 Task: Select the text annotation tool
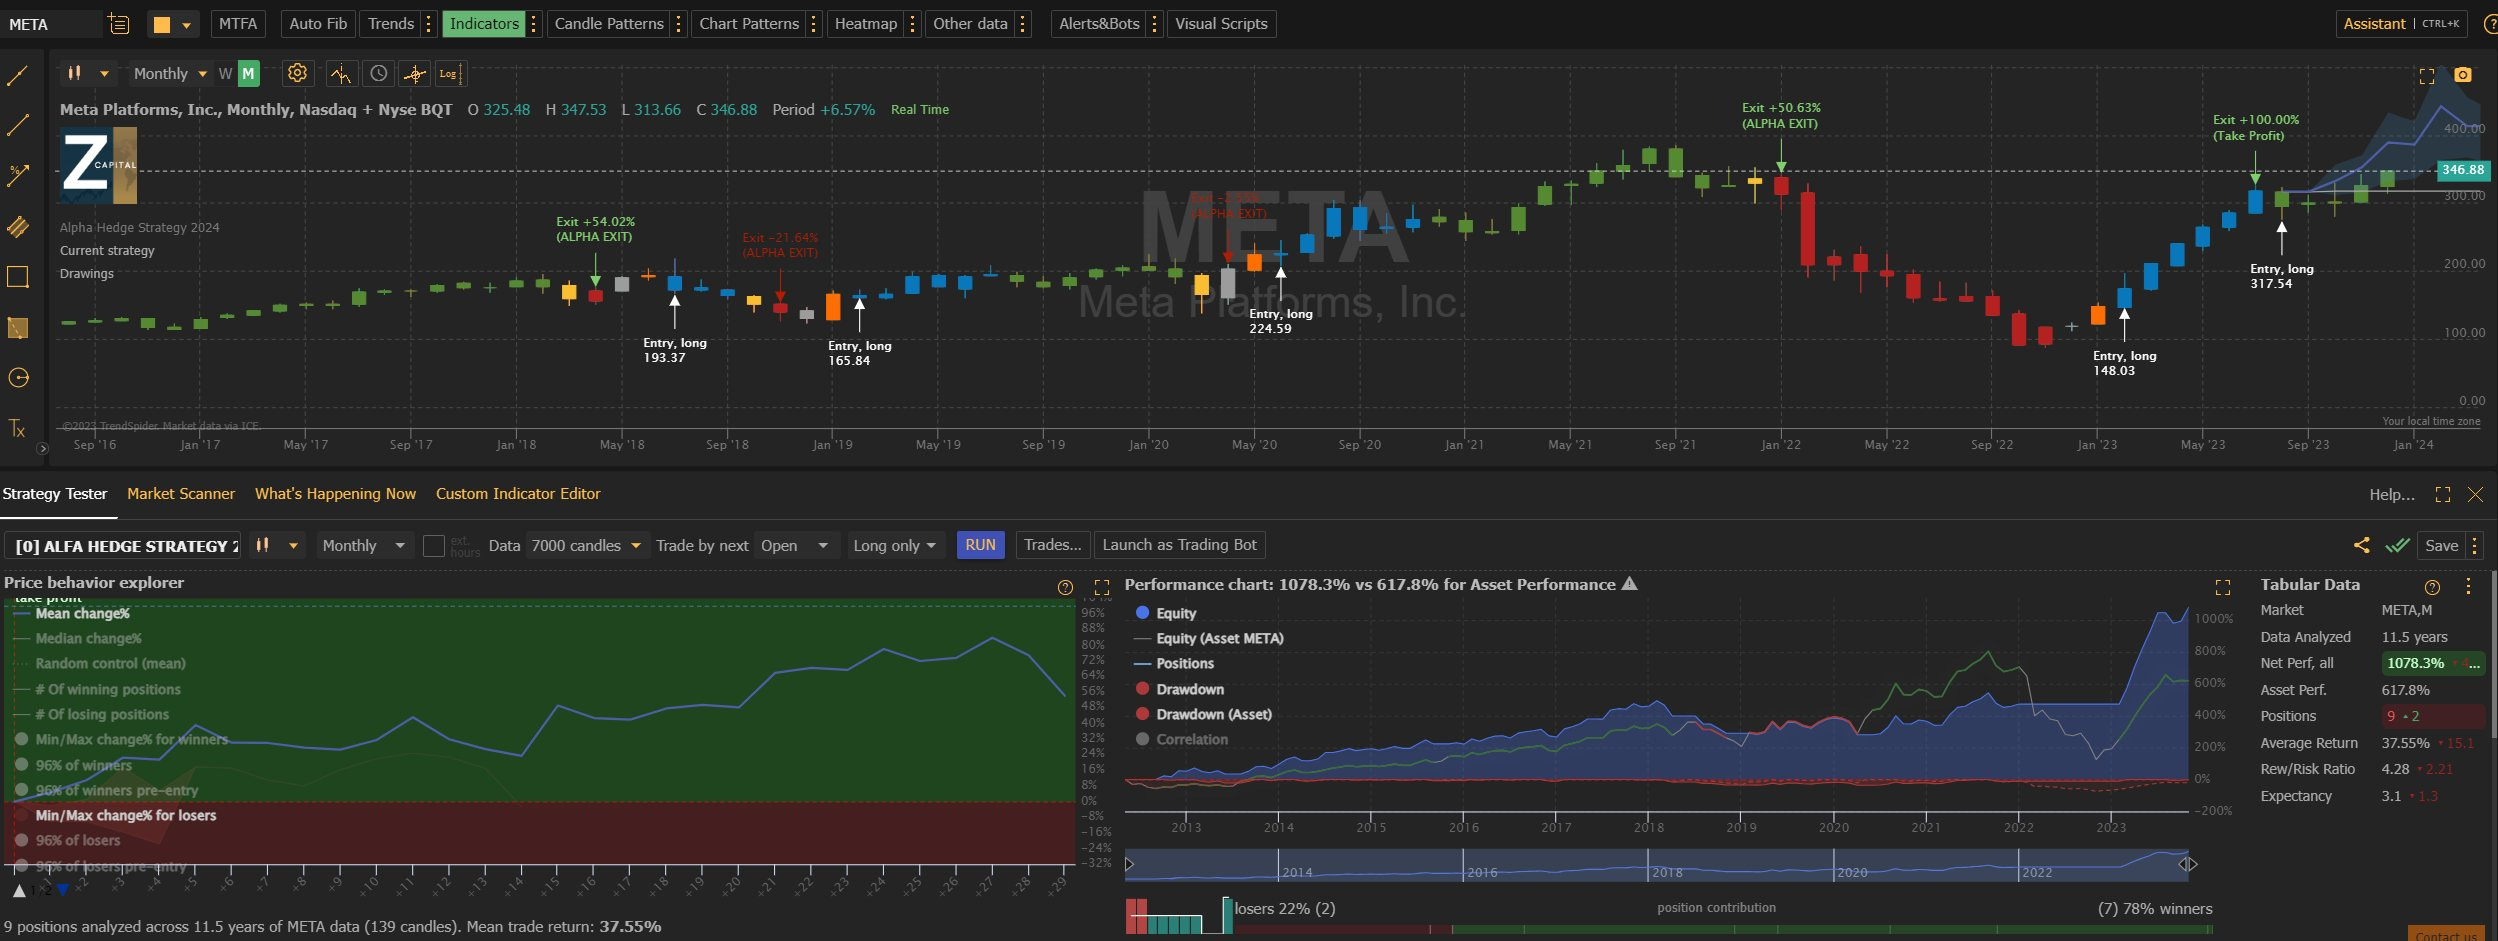(18, 428)
